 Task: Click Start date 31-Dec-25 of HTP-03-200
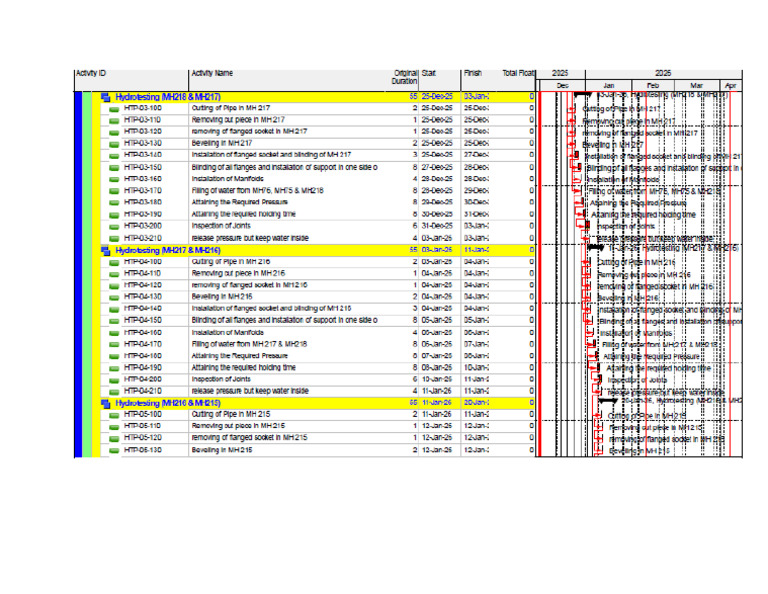(x=437, y=226)
